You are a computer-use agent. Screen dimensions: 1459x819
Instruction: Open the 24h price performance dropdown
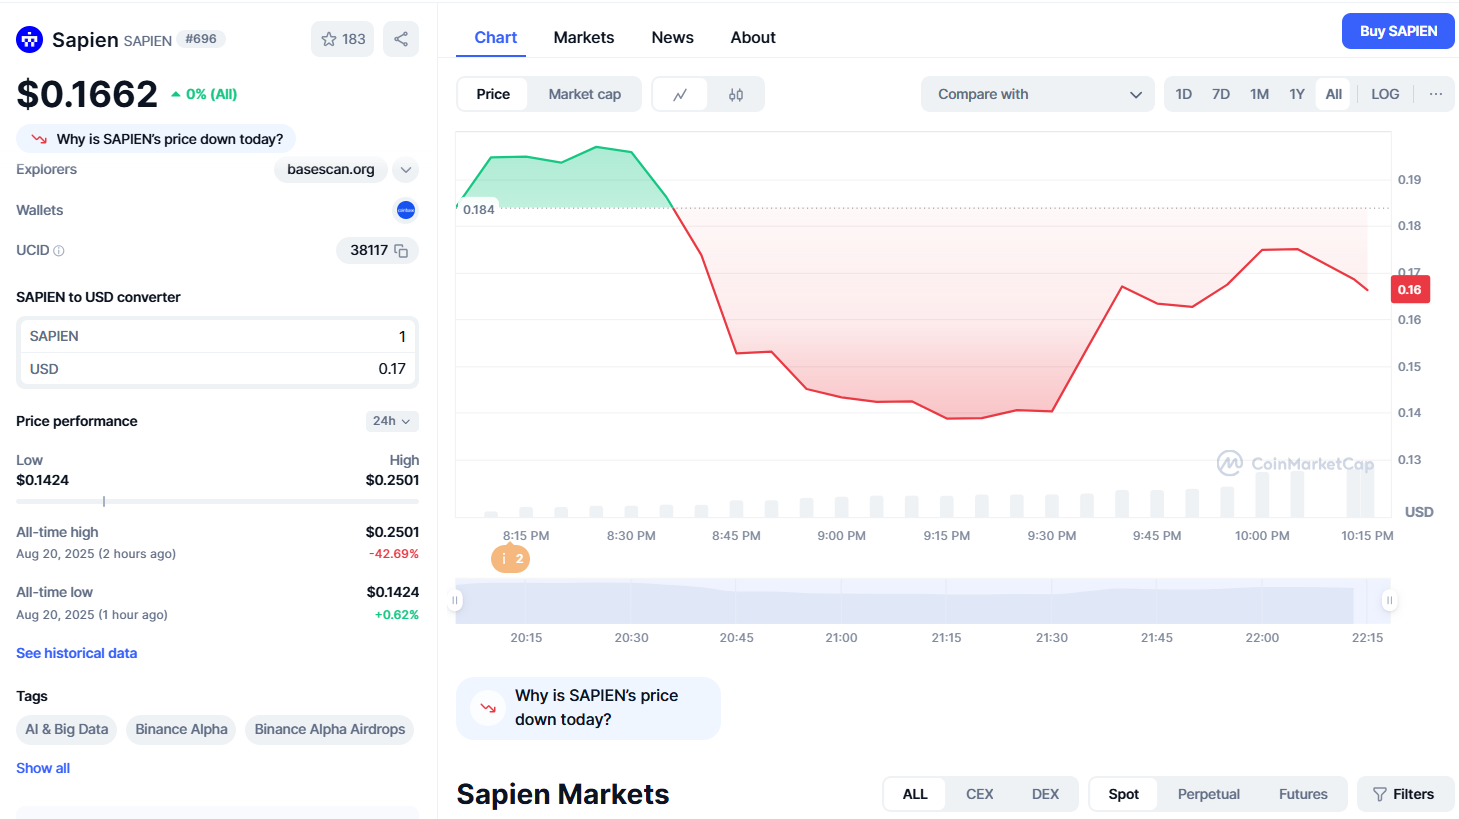tap(392, 421)
